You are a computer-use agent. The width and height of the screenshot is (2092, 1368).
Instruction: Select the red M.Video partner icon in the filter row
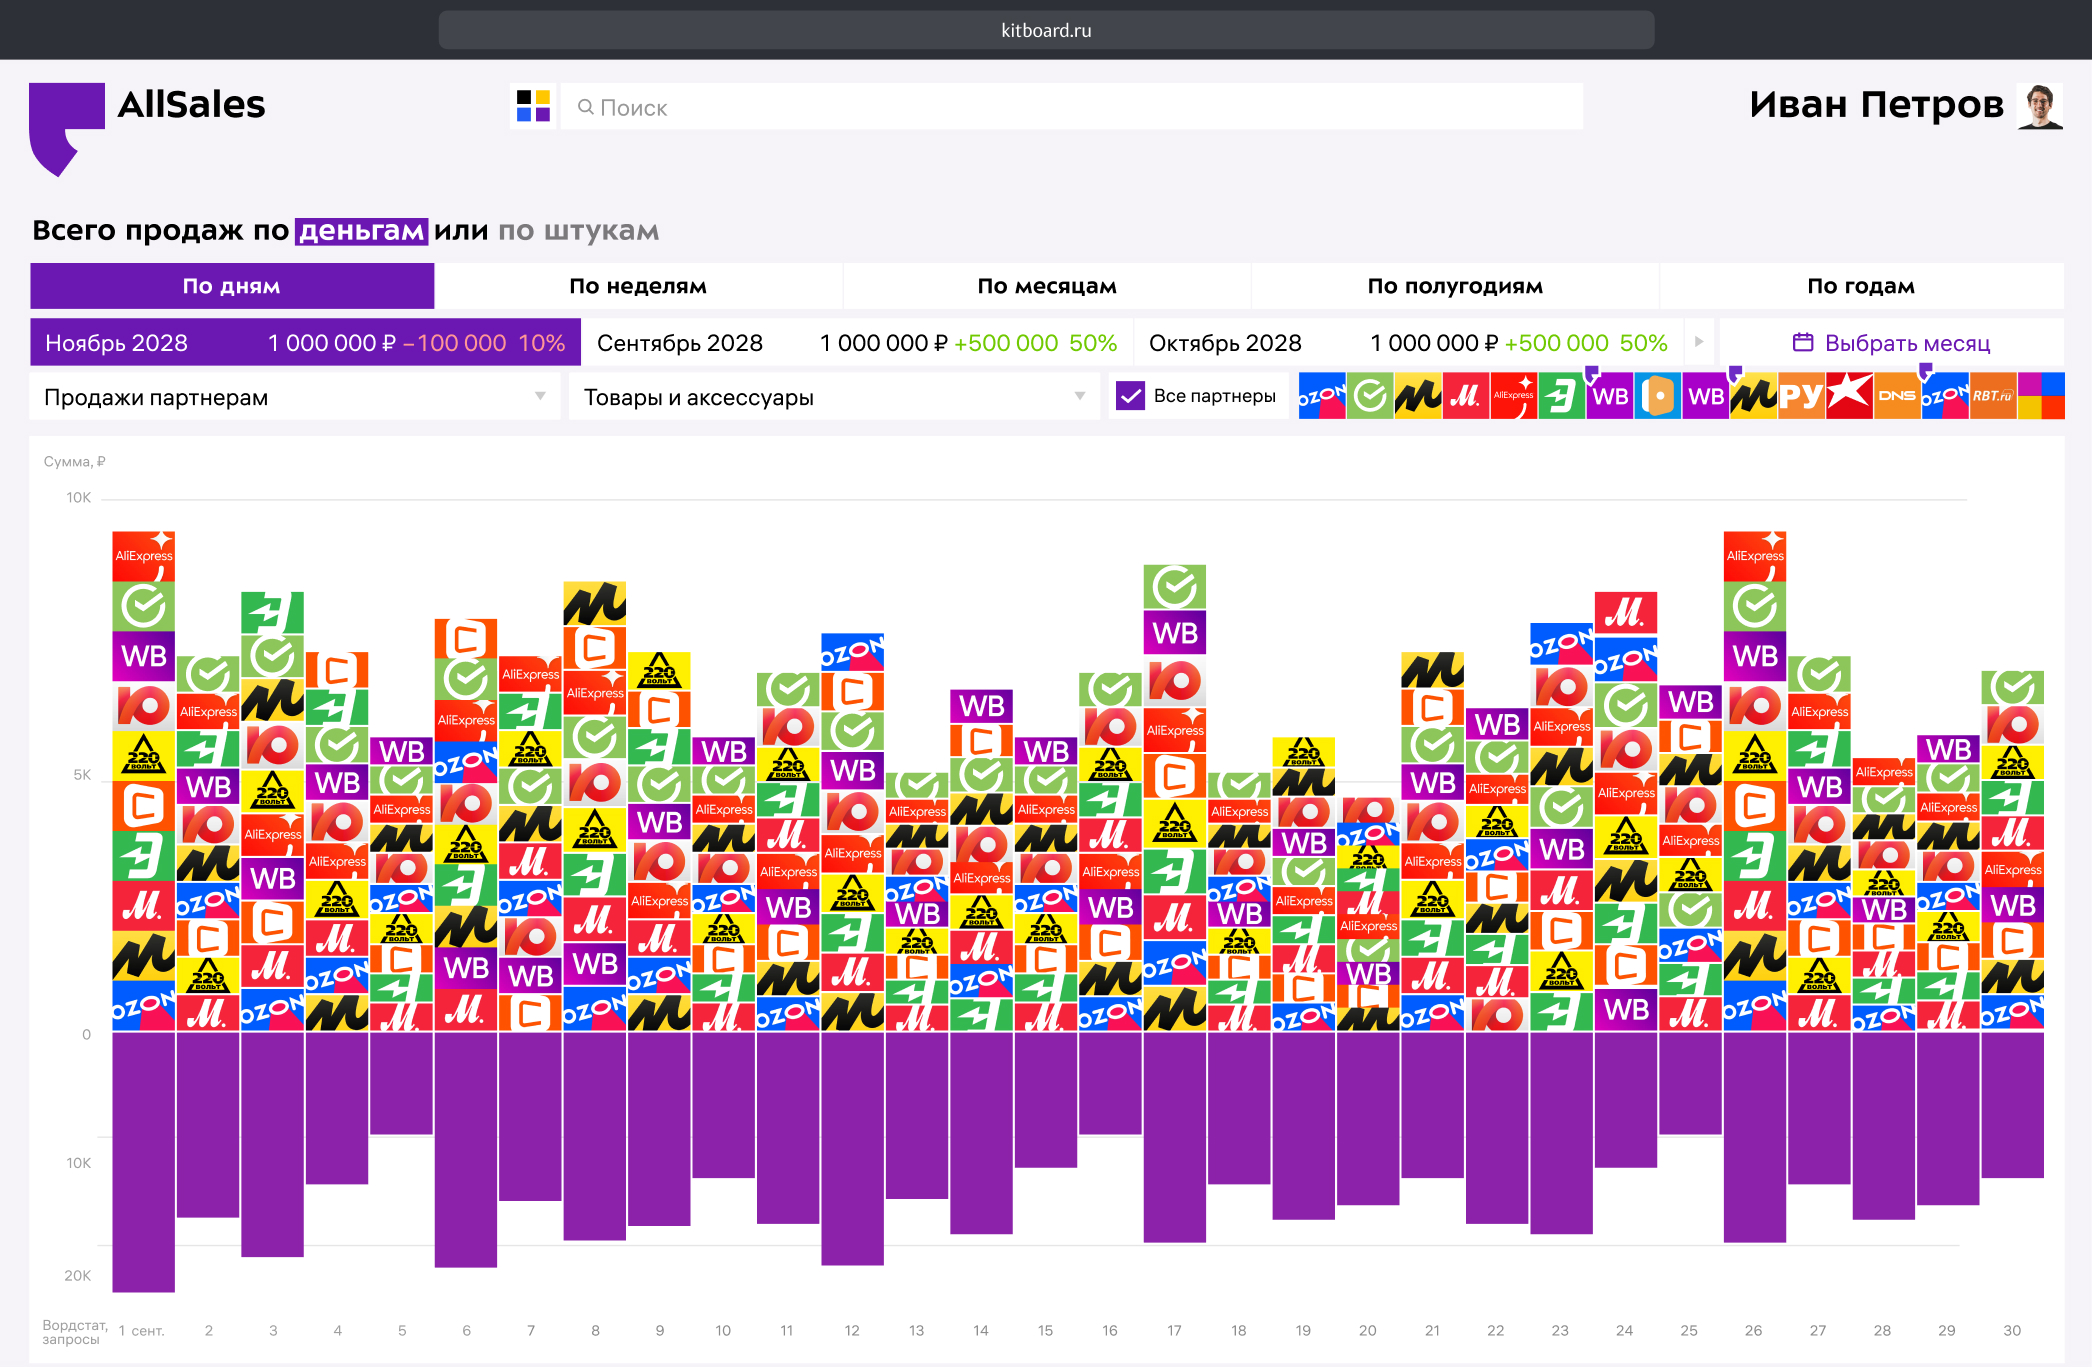1465,396
